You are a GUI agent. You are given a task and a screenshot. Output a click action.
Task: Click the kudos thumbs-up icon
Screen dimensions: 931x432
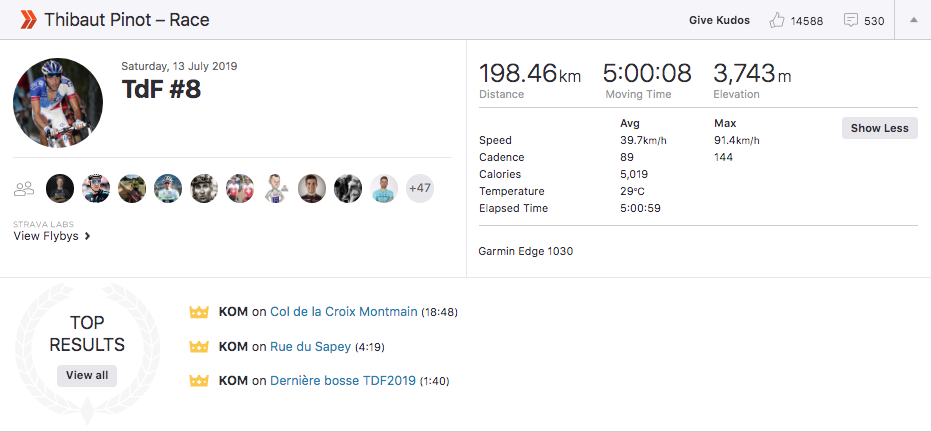pos(777,20)
